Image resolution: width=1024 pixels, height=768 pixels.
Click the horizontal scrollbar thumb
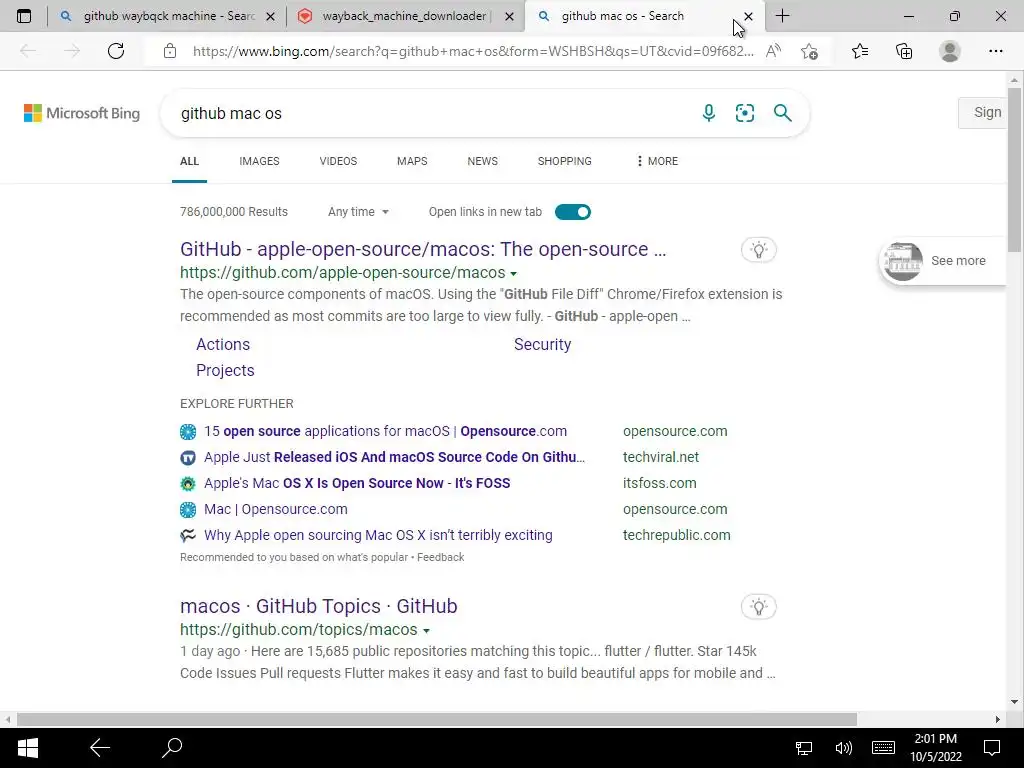click(436, 719)
